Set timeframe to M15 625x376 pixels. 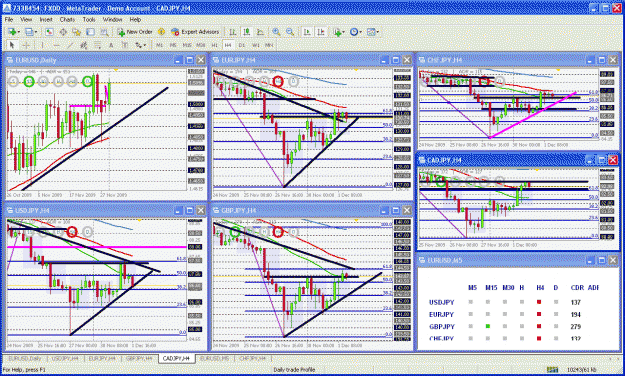coord(187,45)
